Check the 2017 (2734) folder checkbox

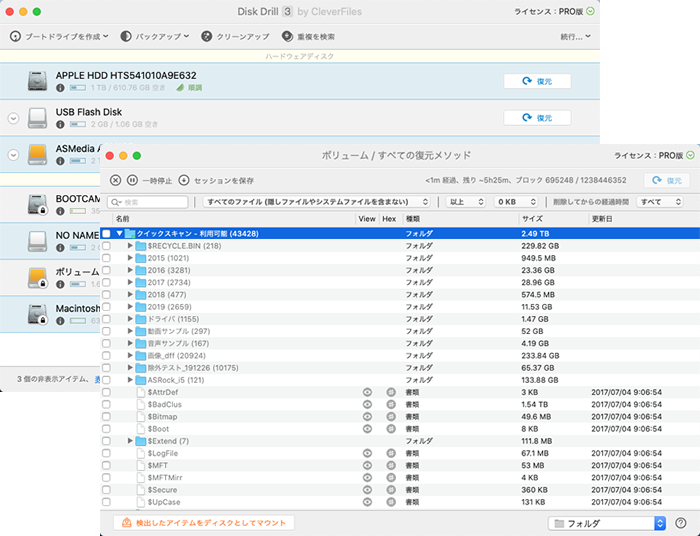[106, 283]
